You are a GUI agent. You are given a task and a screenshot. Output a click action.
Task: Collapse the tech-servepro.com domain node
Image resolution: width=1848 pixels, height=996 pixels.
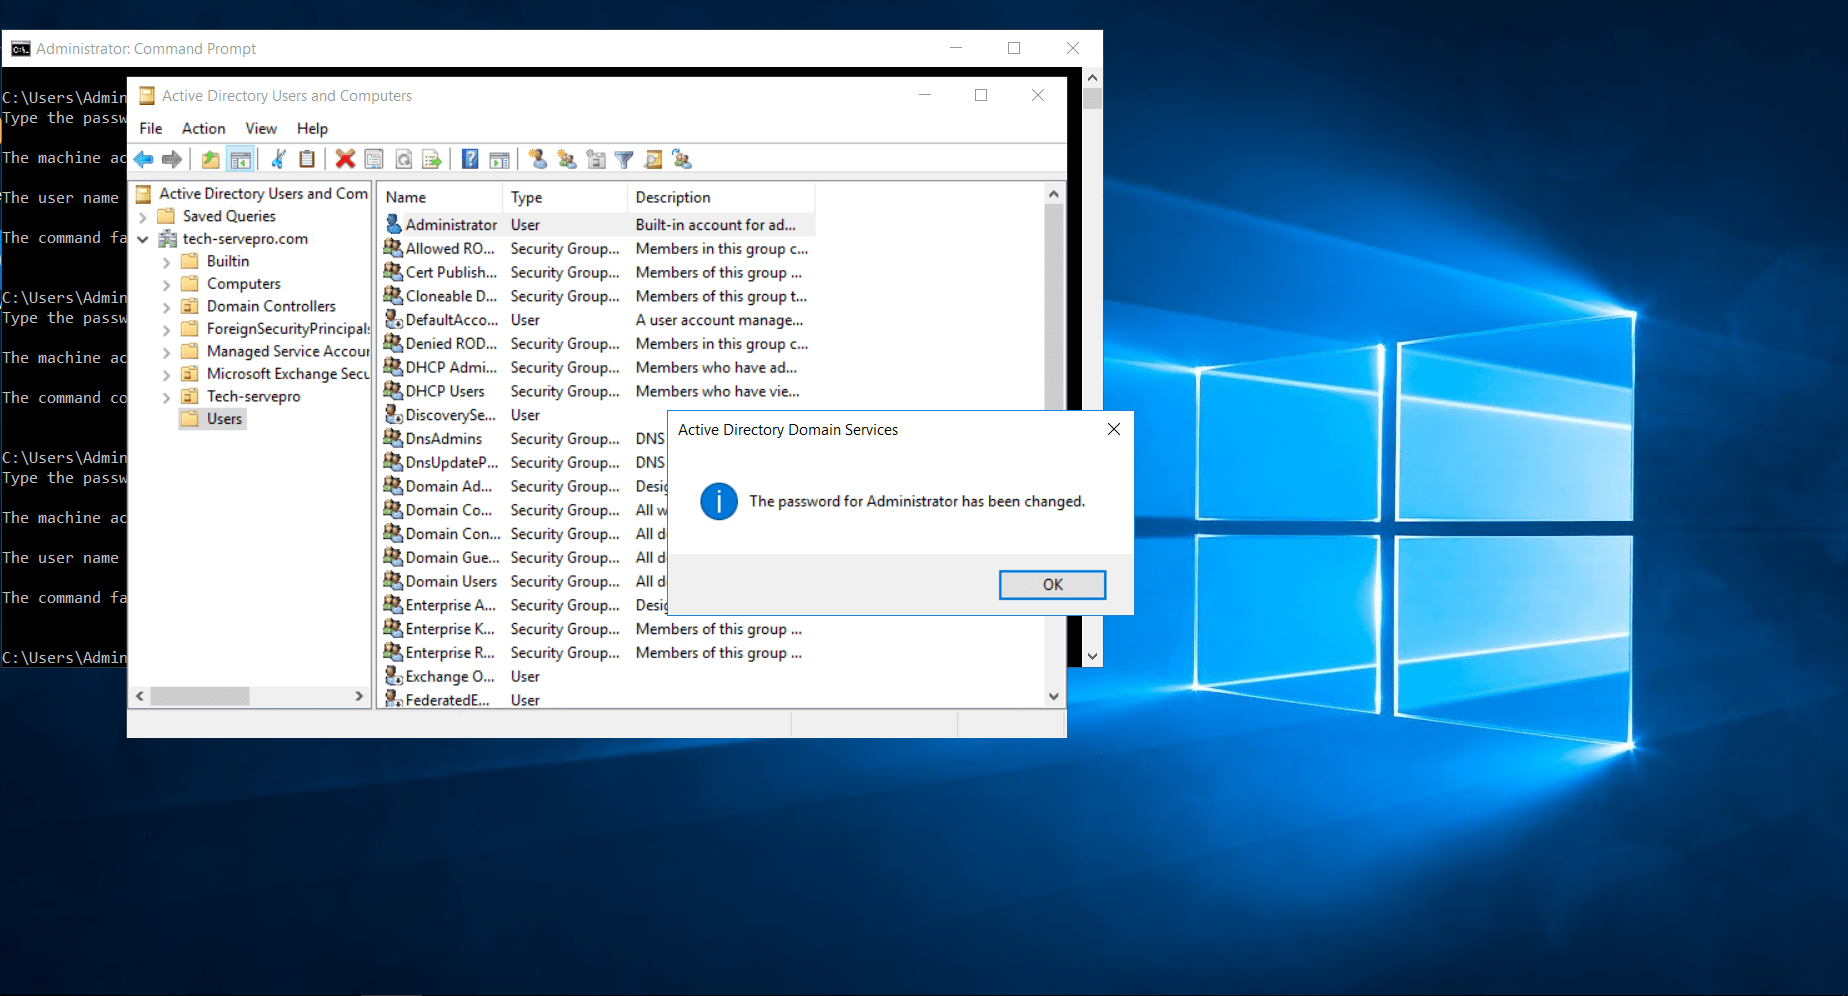(143, 239)
